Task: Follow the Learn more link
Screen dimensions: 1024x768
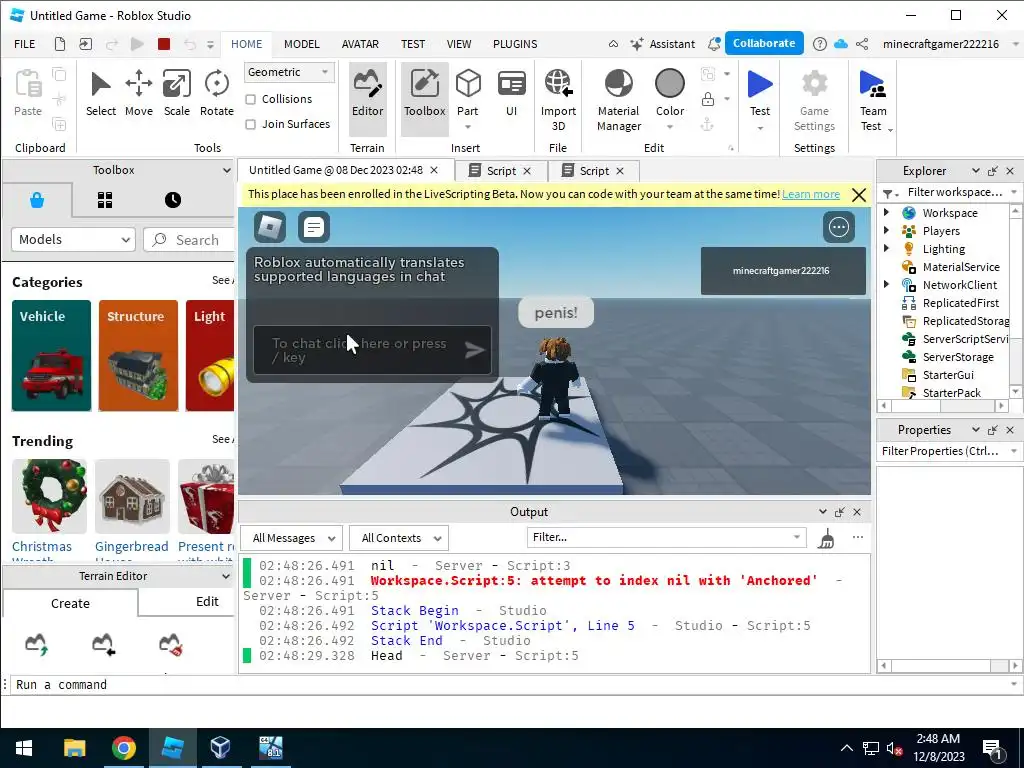Action: (x=810, y=194)
